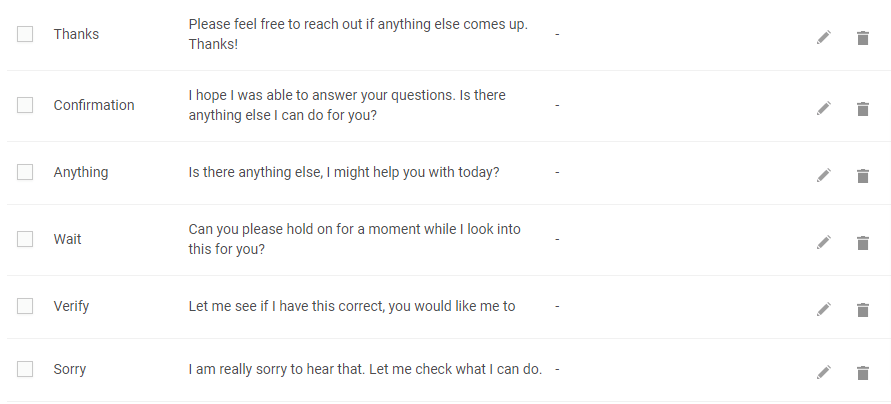Click the Sorry message text
Viewport: 891px width, 404px height.
point(365,369)
